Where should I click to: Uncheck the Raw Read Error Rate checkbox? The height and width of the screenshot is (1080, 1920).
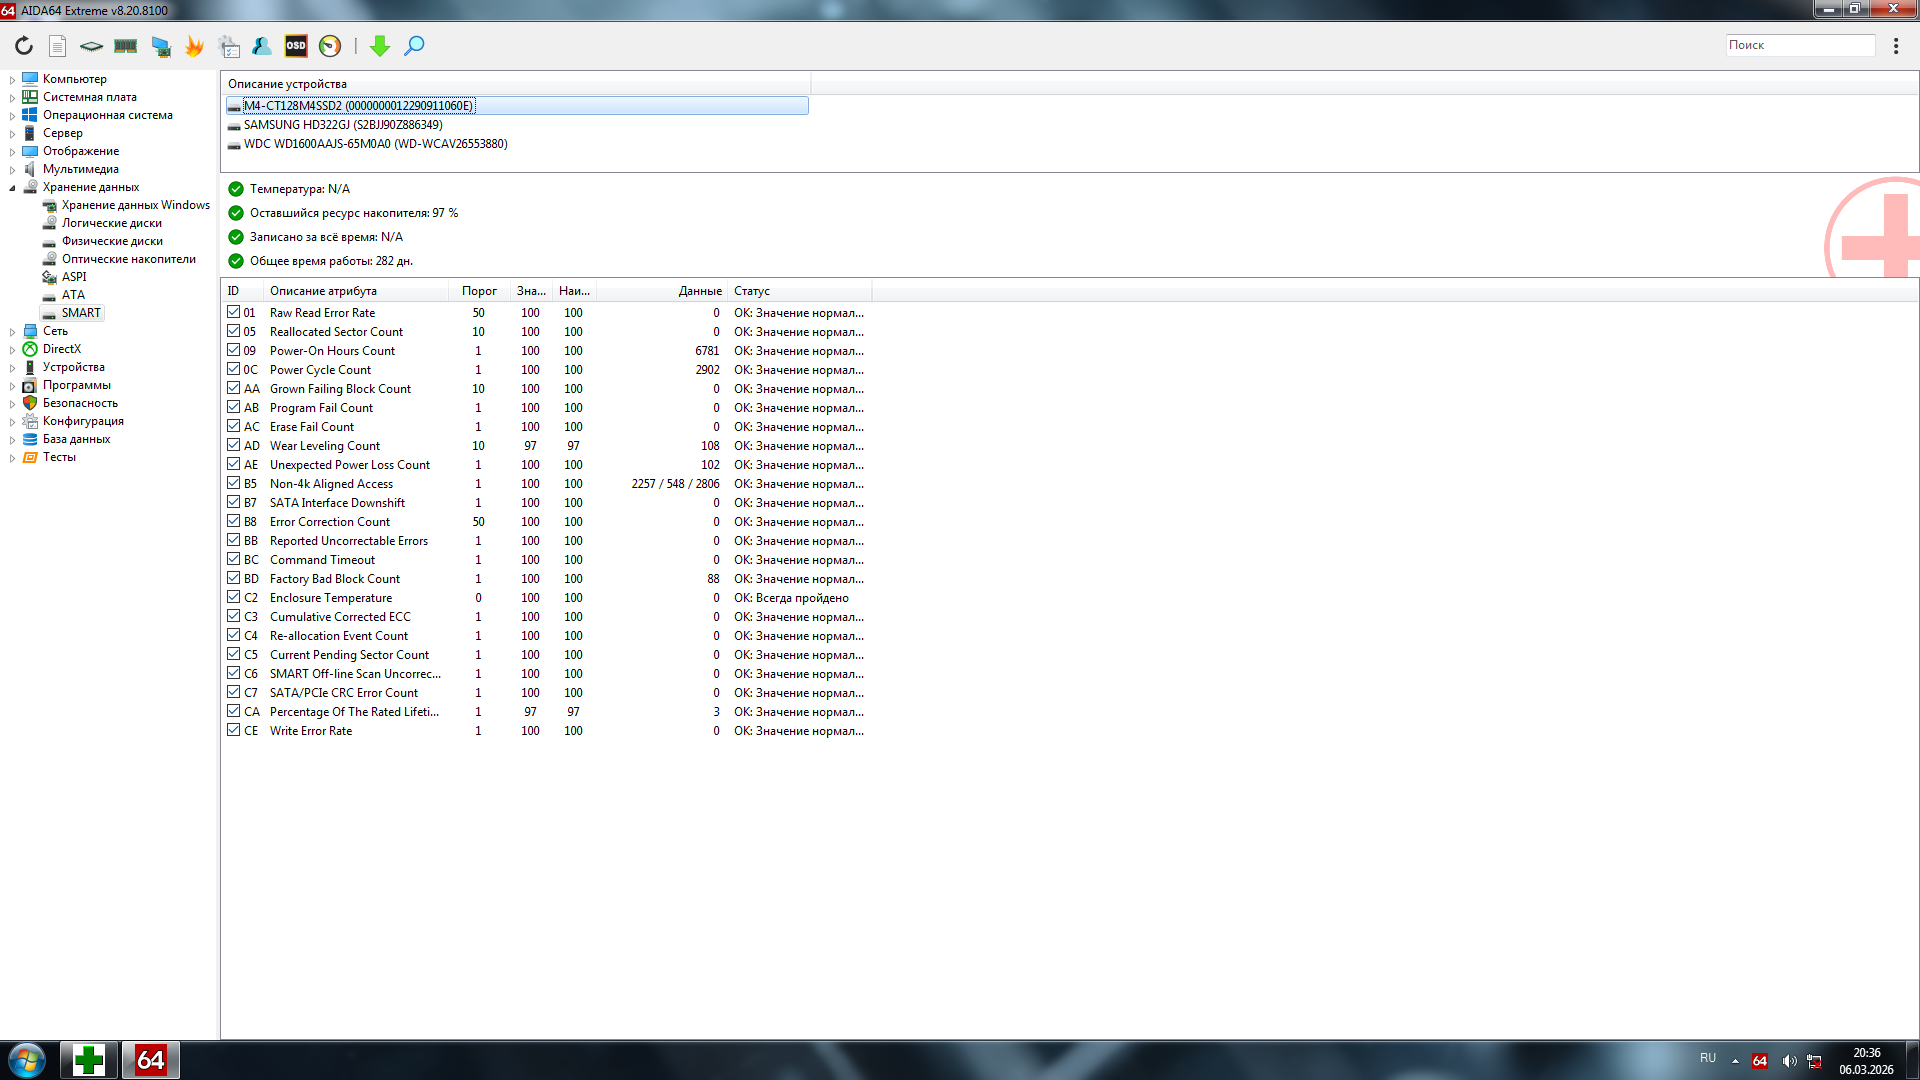pyautogui.click(x=233, y=312)
